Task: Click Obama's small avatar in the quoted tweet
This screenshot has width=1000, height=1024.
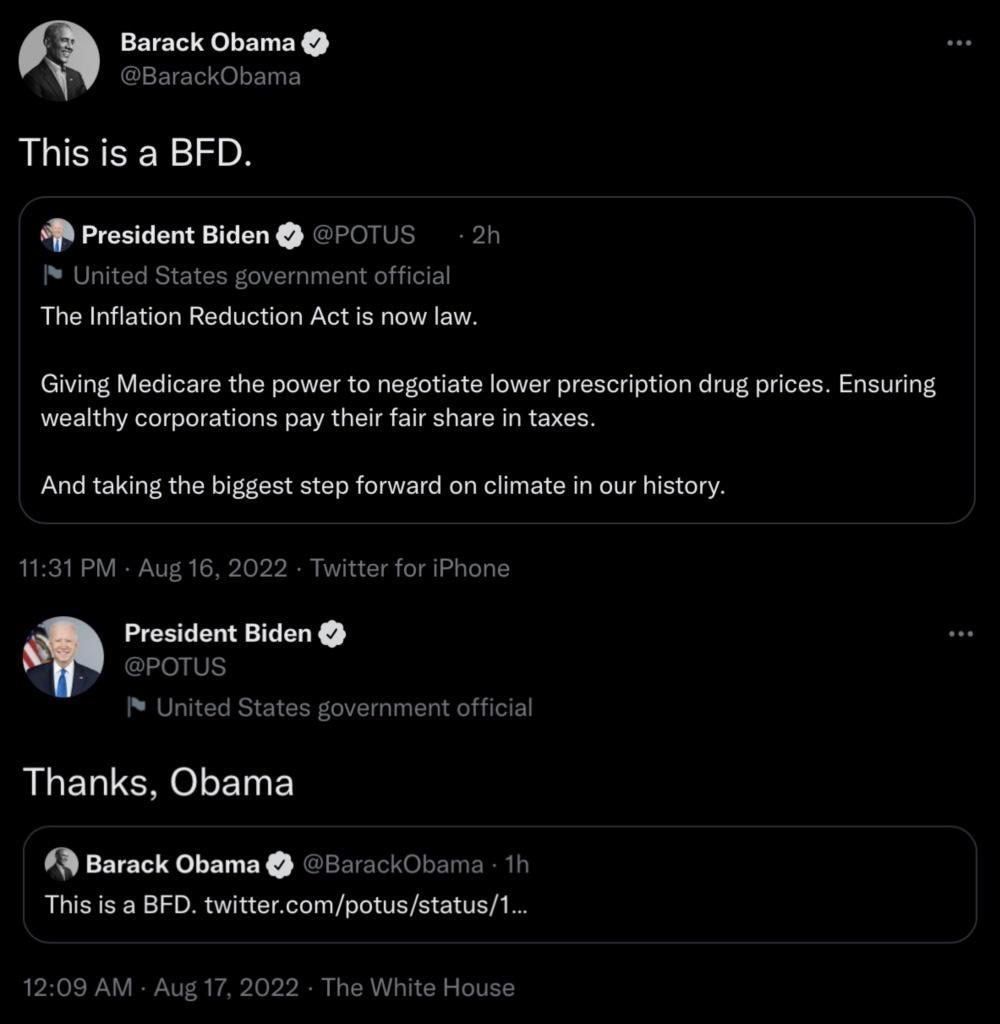Action: click(x=62, y=864)
